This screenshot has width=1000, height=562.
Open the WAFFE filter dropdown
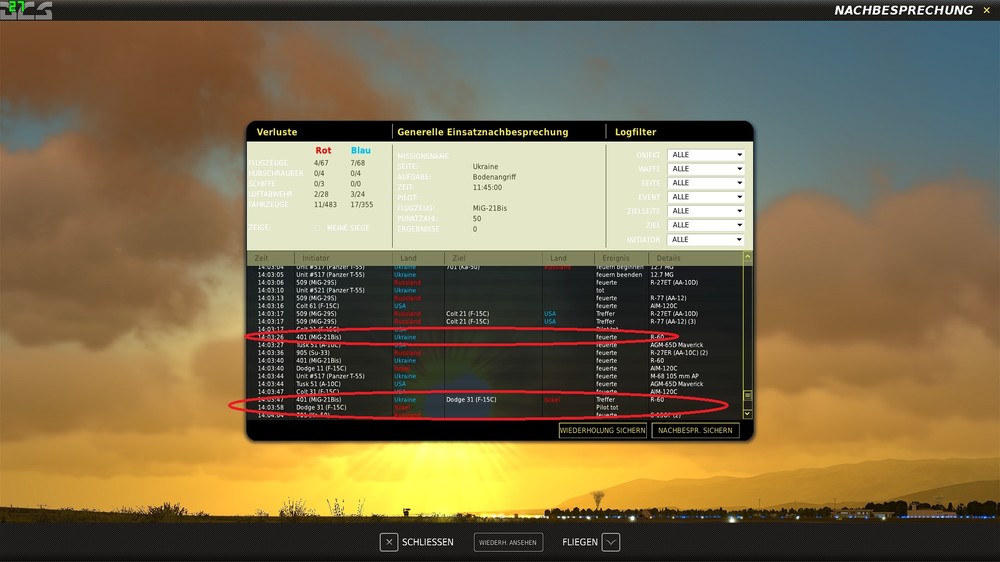point(705,169)
